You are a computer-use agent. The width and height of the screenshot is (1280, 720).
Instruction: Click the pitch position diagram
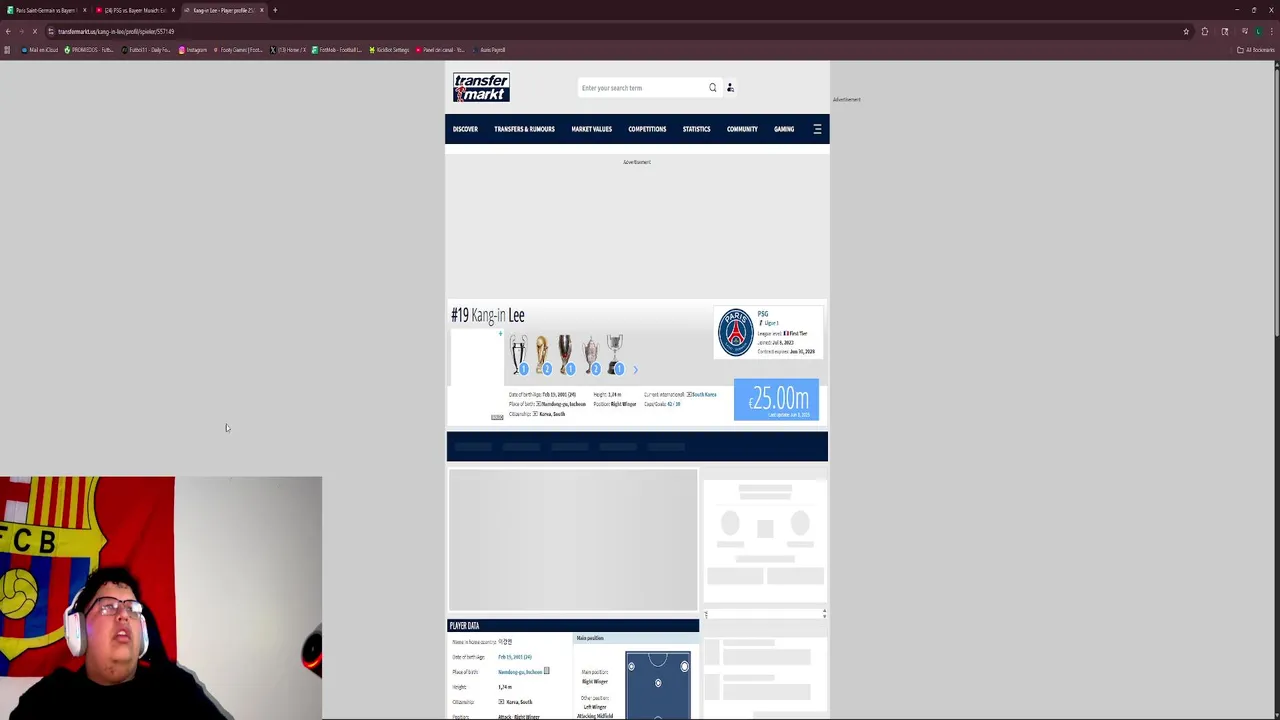click(658, 685)
